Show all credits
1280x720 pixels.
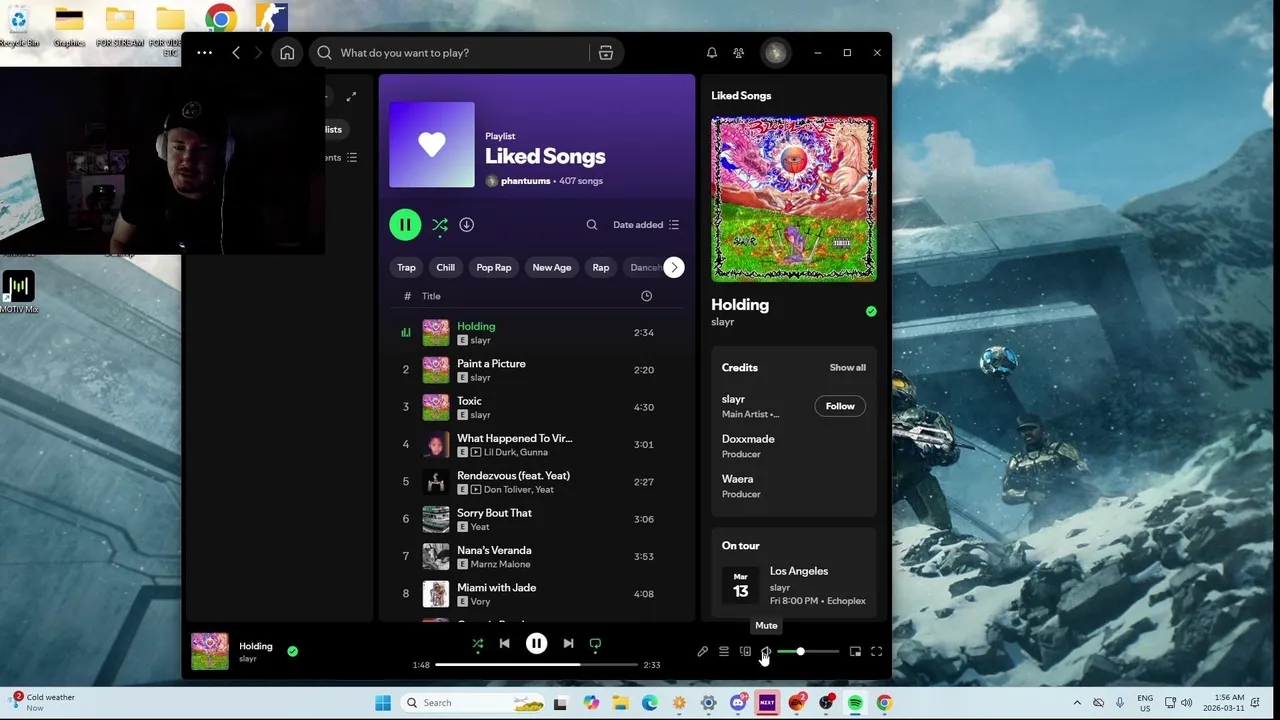tap(848, 368)
